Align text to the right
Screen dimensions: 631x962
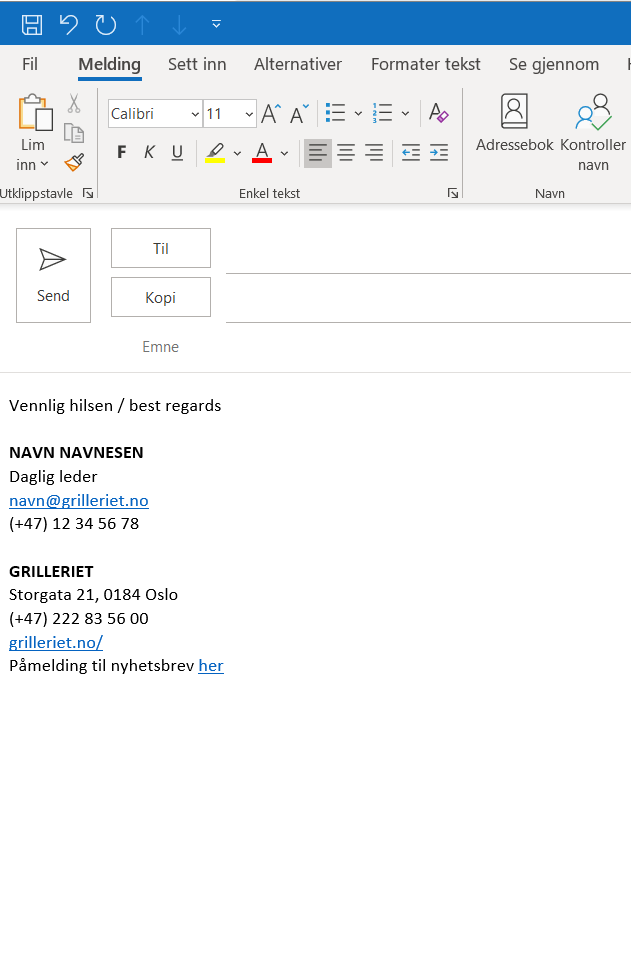(x=374, y=153)
